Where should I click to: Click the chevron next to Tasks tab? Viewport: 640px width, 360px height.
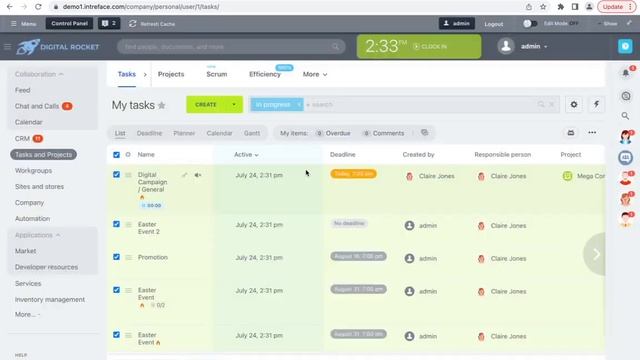coord(145,74)
